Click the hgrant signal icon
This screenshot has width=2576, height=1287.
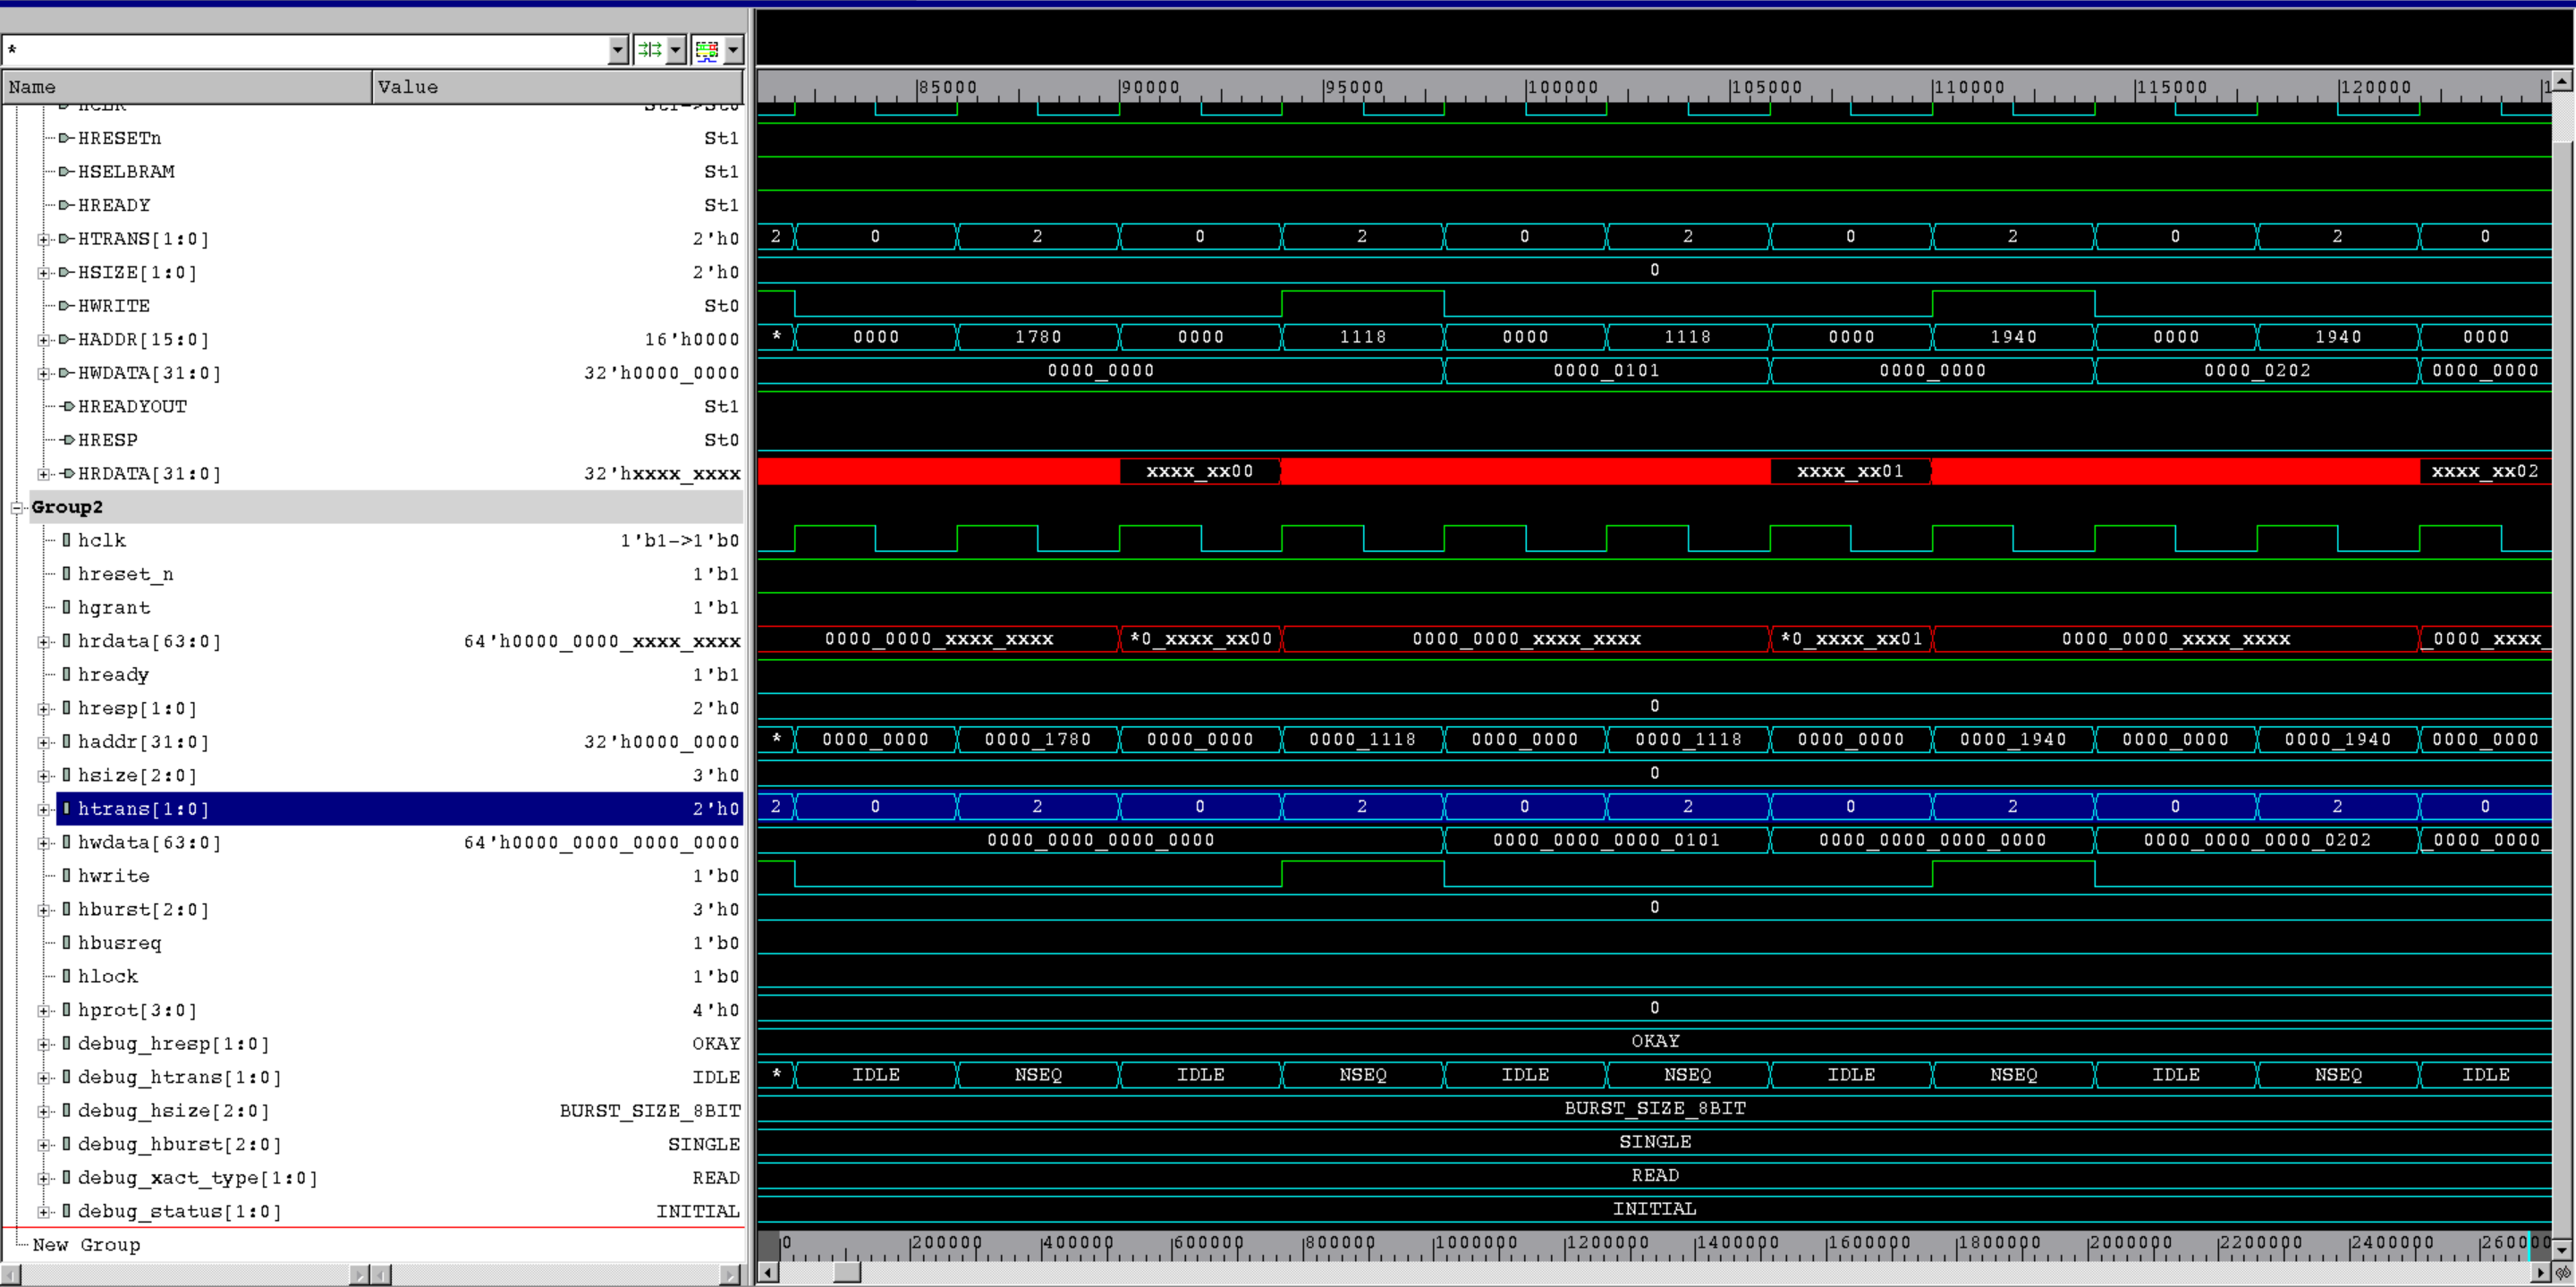[x=66, y=608]
